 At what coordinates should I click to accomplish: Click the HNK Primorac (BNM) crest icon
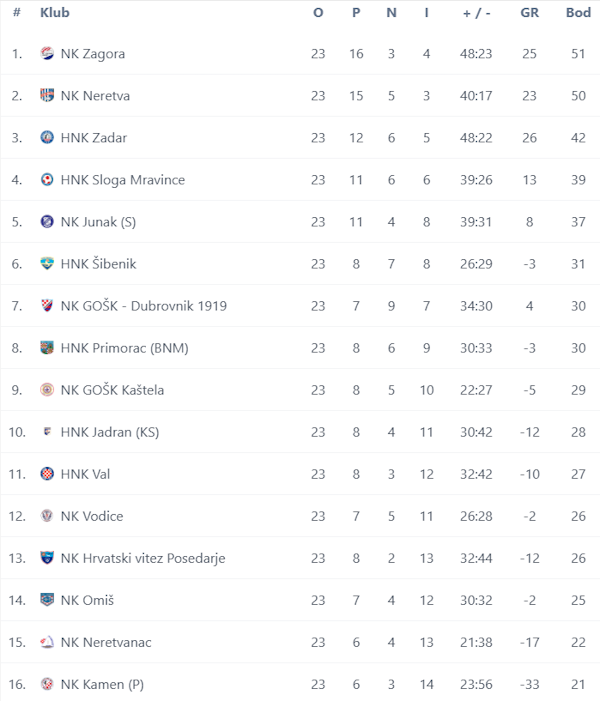click(x=47, y=347)
